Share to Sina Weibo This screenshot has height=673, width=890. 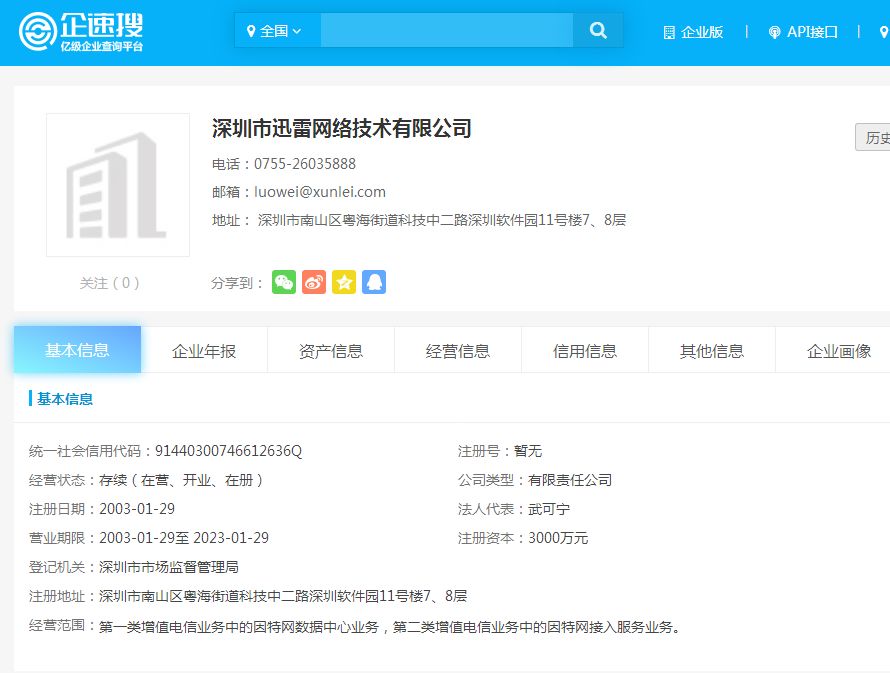[314, 283]
